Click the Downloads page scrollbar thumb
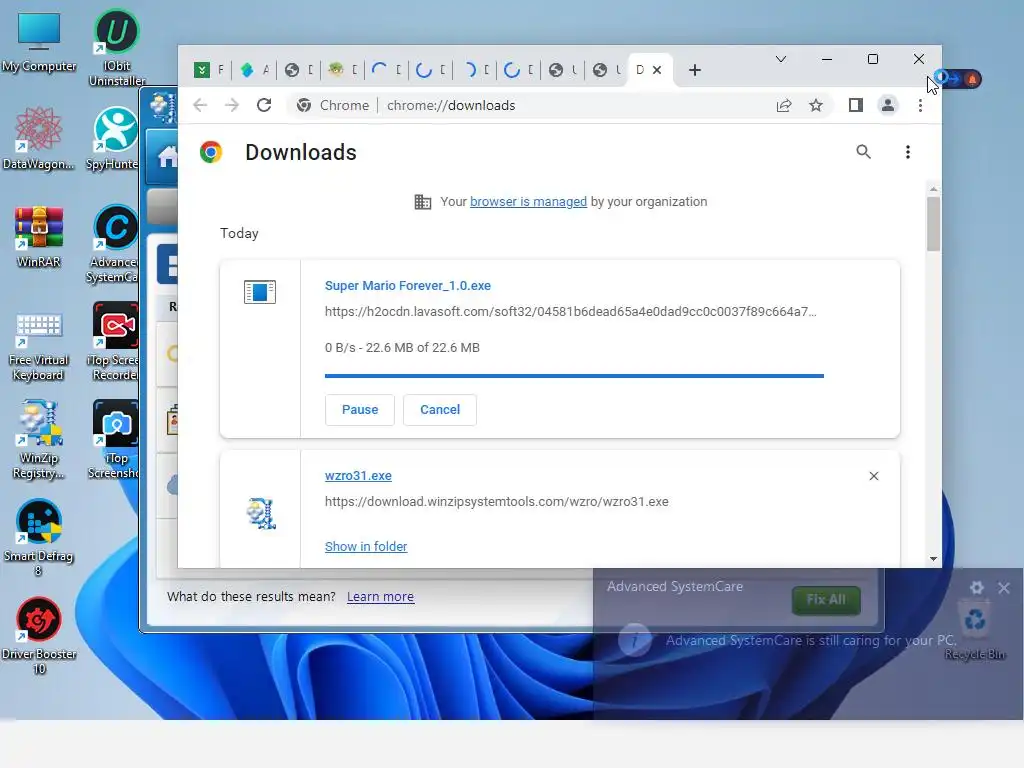The height and width of the screenshot is (768, 1024). coord(933,223)
